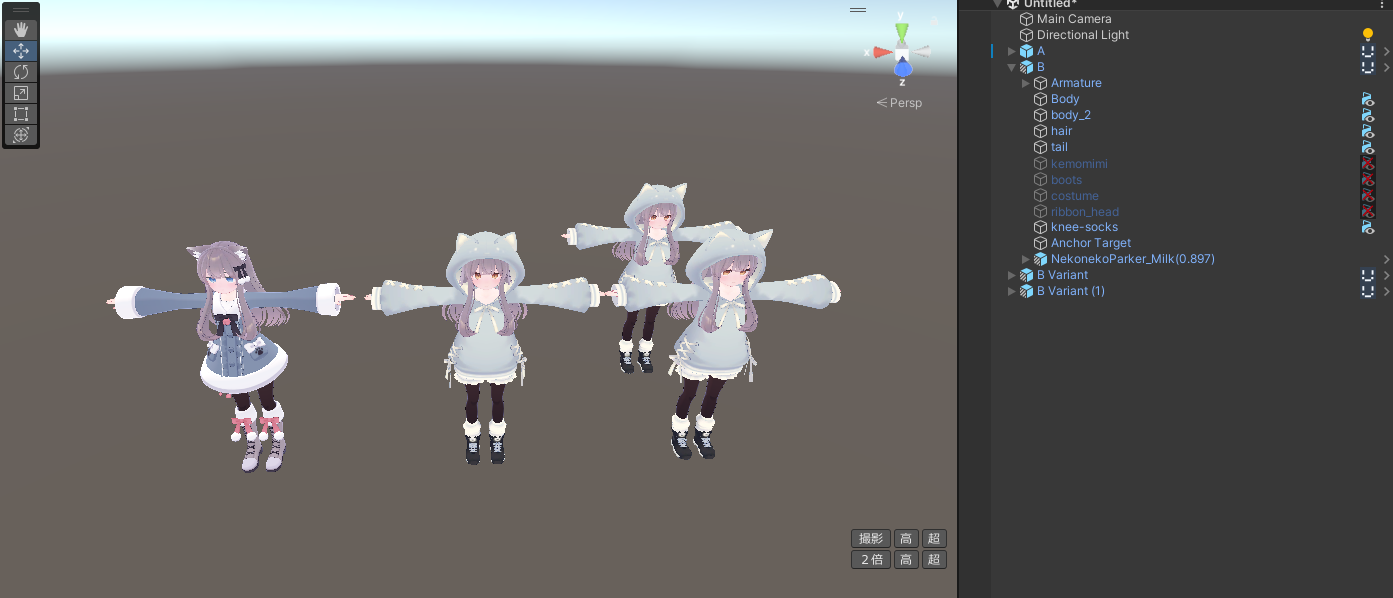Screen dimensions: 1393x598
Task: Select Main Camera in the hierarchy
Action: [1073, 19]
